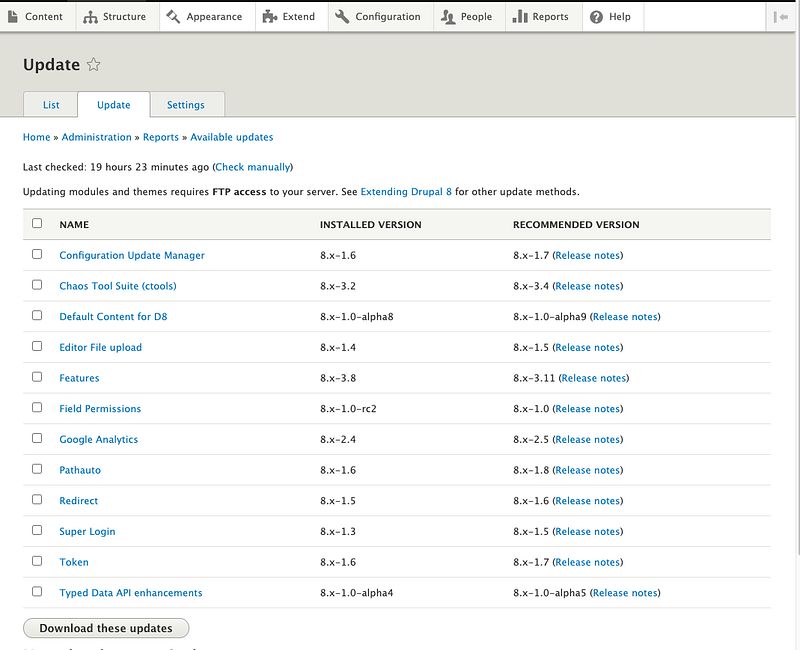Viewport: 800px width, 650px height.
Task: View Release notes for Google Analytics 8.x-2.5
Action: pyautogui.click(x=588, y=439)
